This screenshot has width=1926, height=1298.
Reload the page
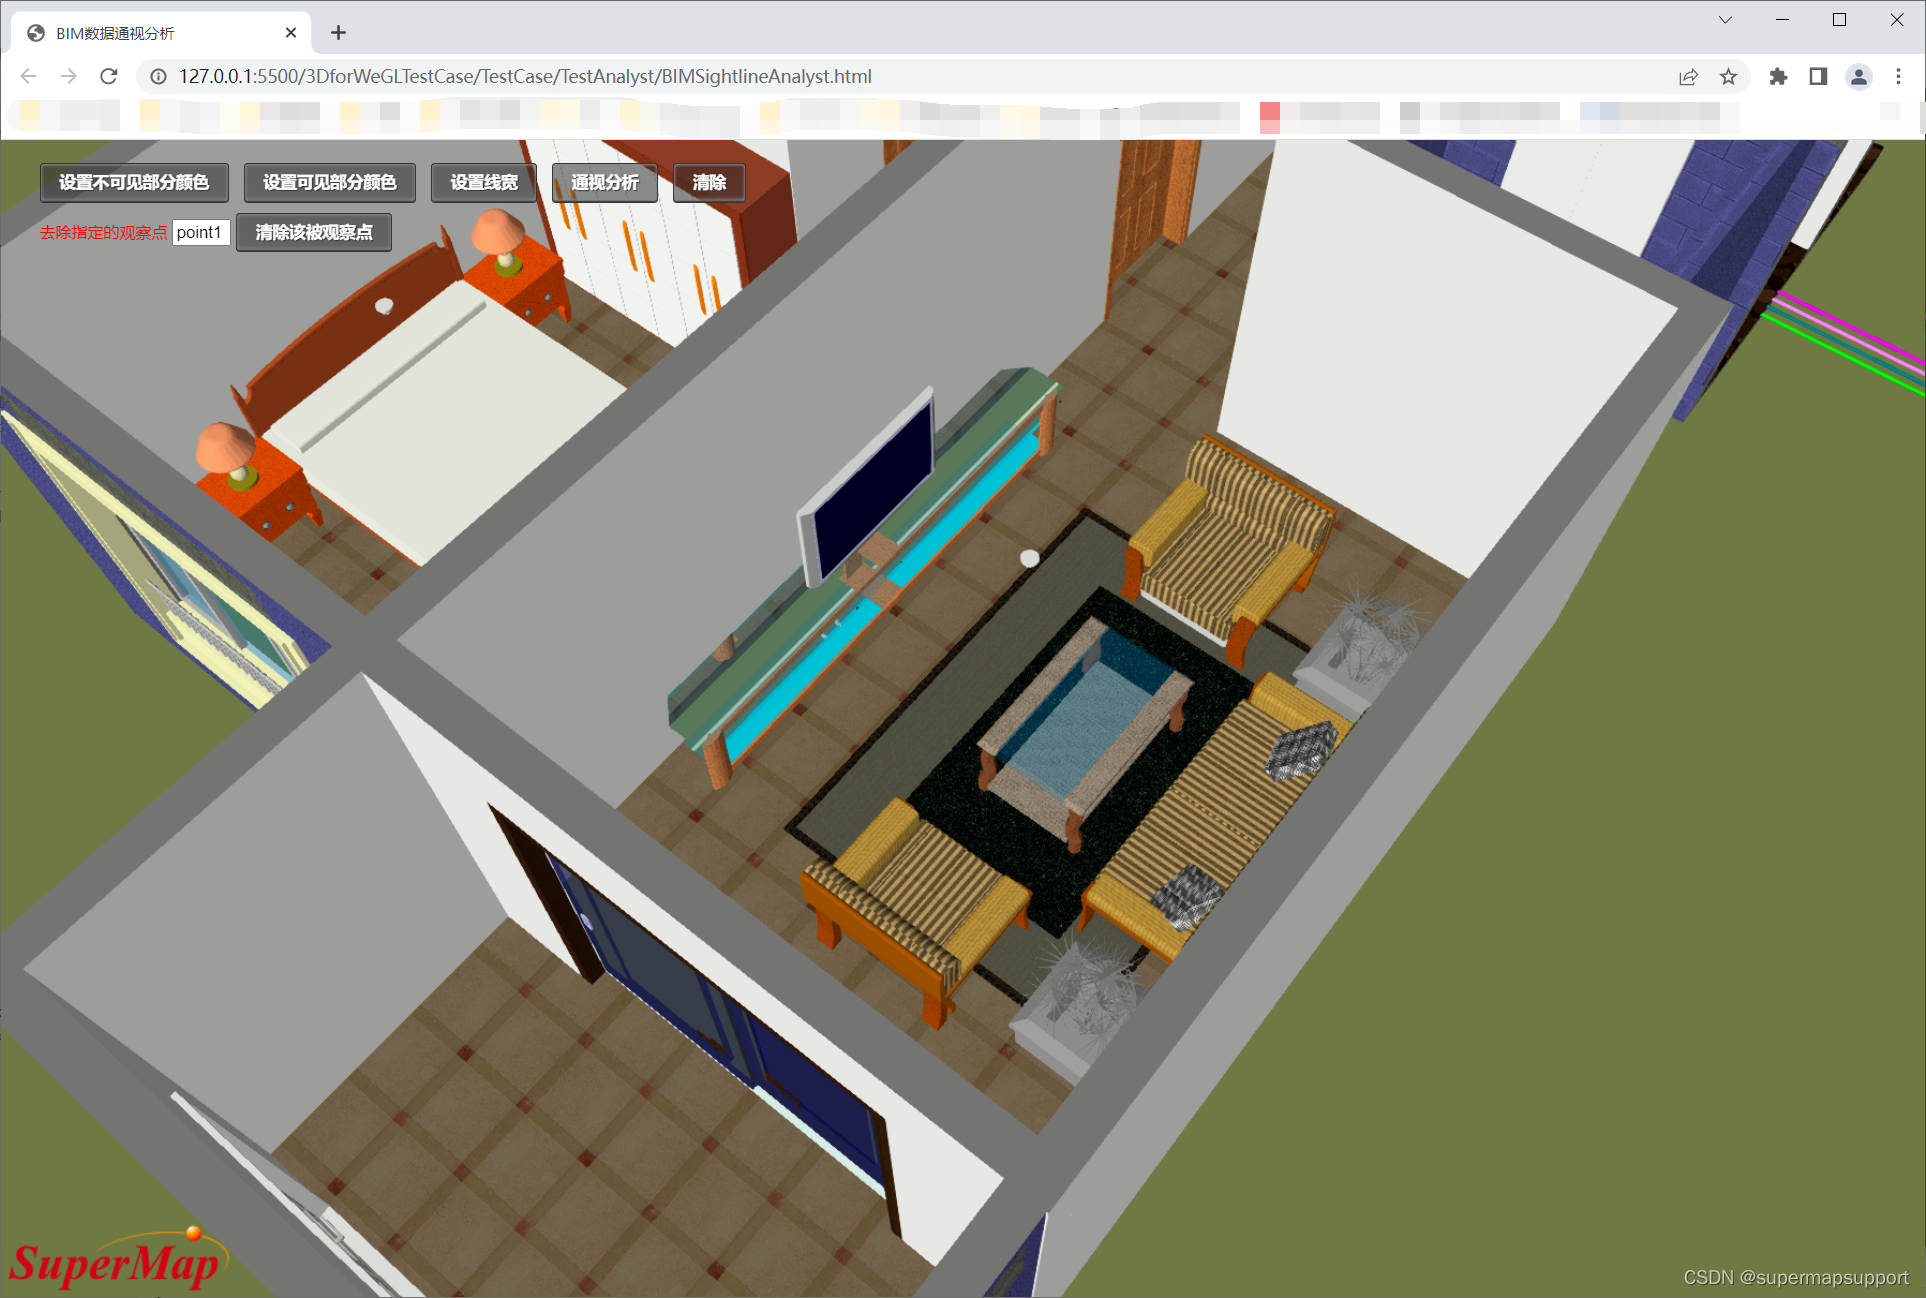click(x=109, y=77)
